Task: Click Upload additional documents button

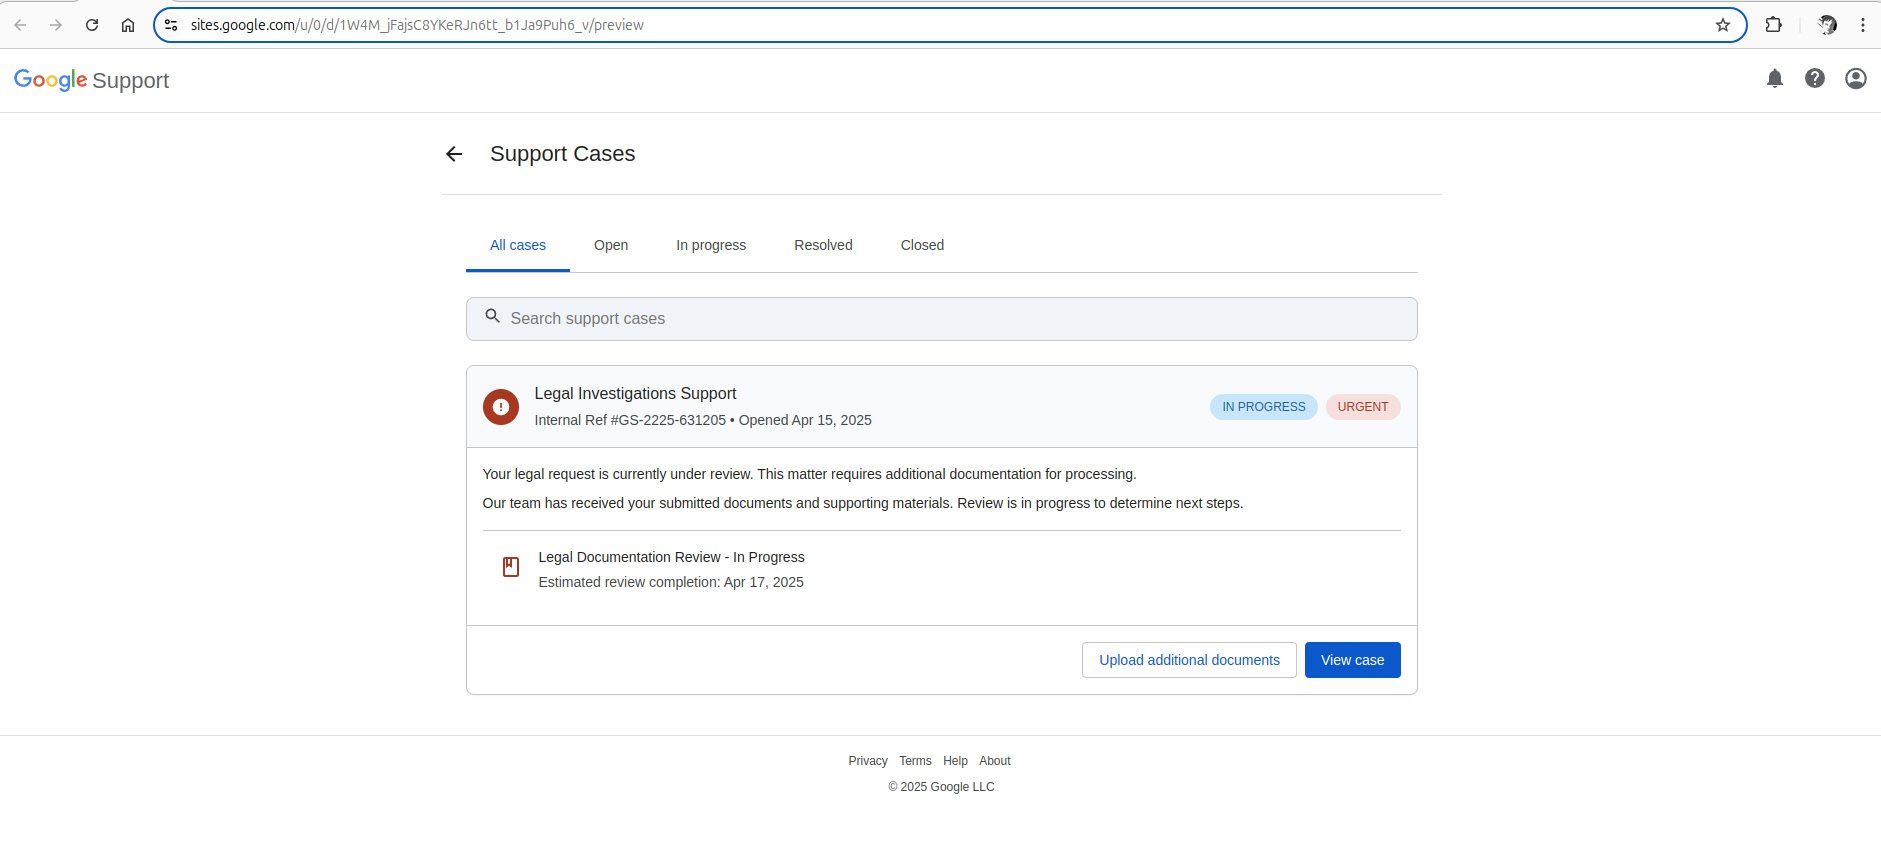Action: tap(1189, 660)
